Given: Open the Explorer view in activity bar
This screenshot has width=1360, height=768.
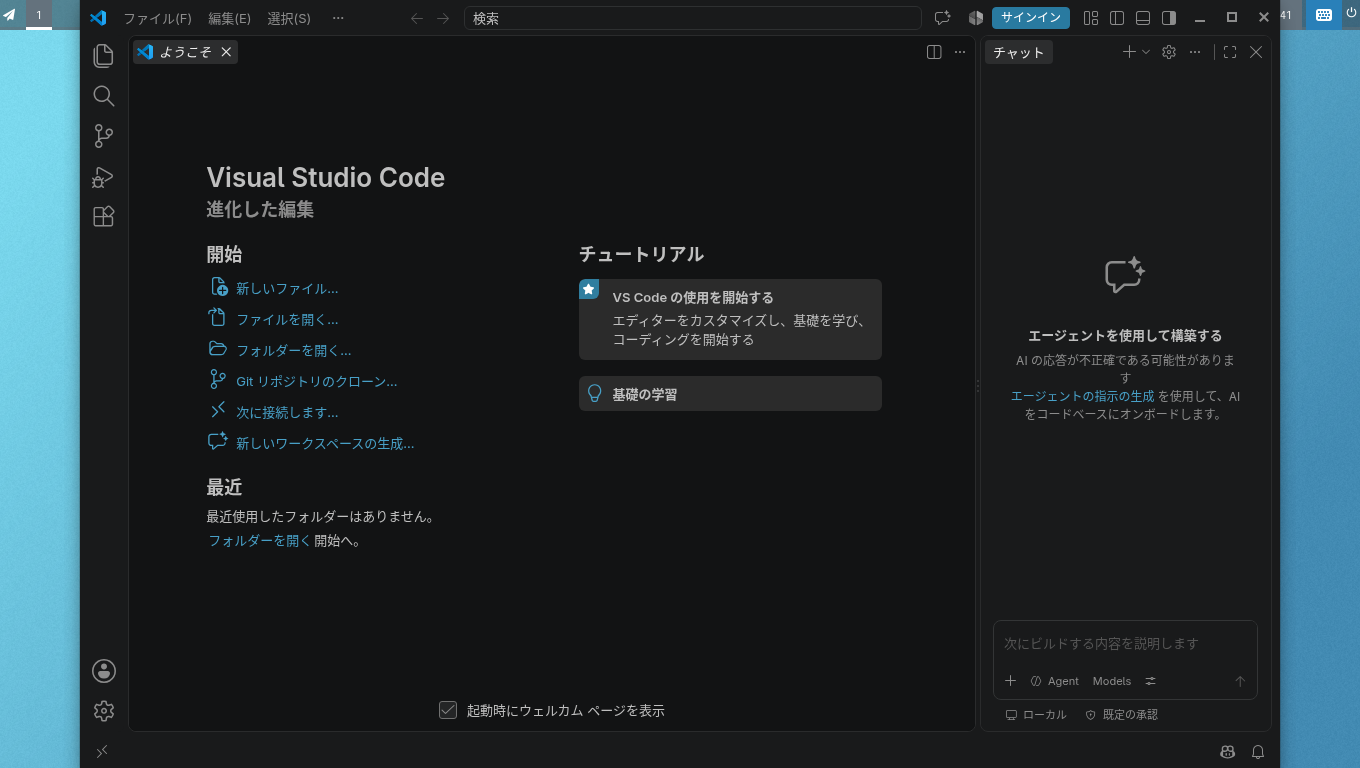Looking at the screenshot, I should tap(104, 56).
